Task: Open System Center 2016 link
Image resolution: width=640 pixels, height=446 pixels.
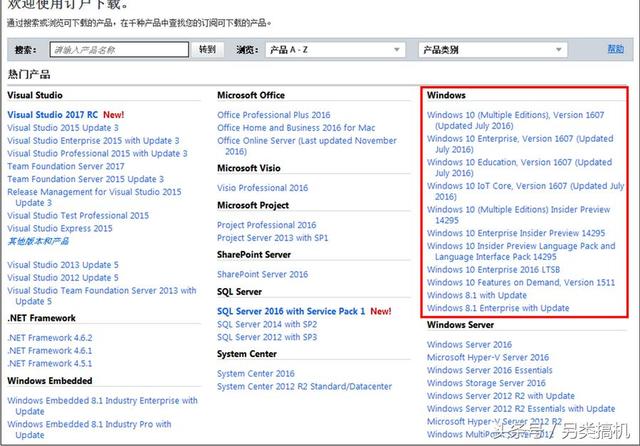Action: (x=256, y=374)
